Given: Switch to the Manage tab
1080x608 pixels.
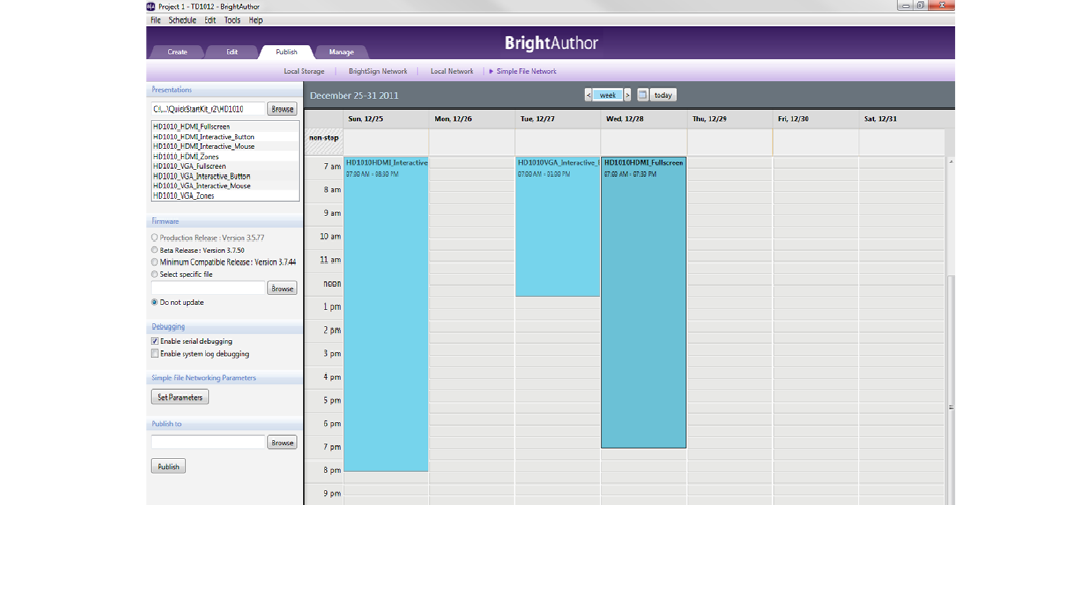Looking at the screenshot, I should (x=341, y=52).
